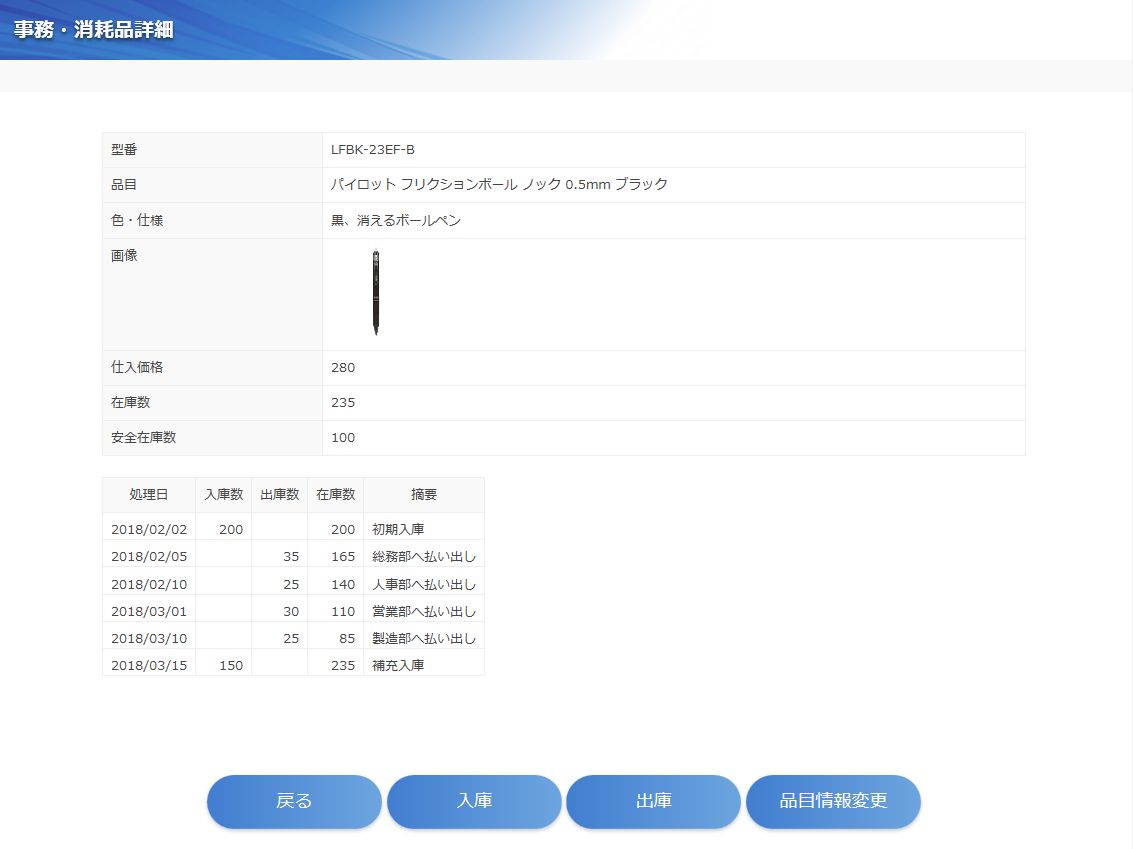Click the 戻る button
1133x849 pixels.
294,801
